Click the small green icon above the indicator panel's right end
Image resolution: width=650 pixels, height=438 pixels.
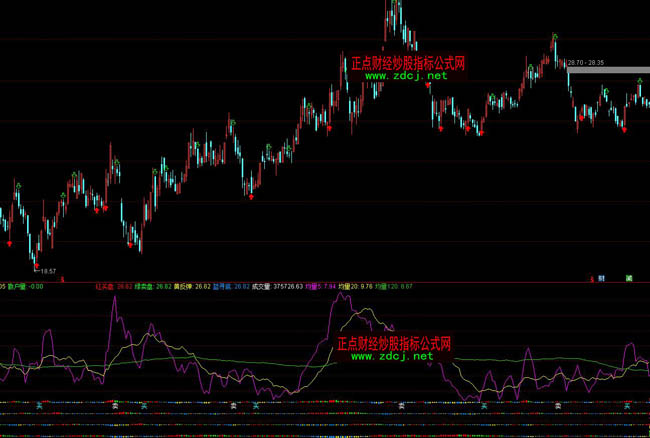629,276
